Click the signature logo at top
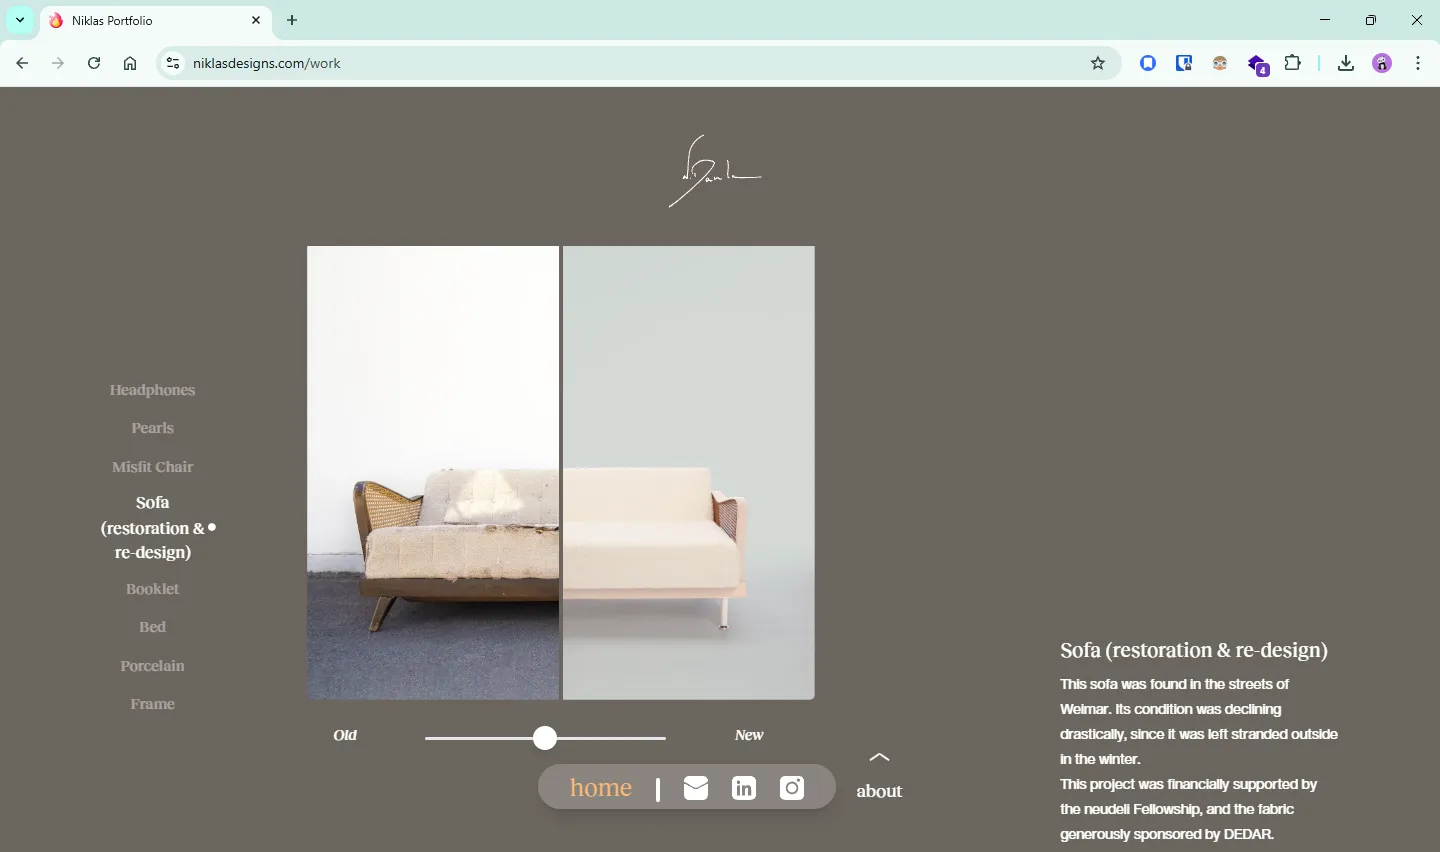Image resolution: width=1440 pixels, height=852 pixels. (x=714, y=172)
